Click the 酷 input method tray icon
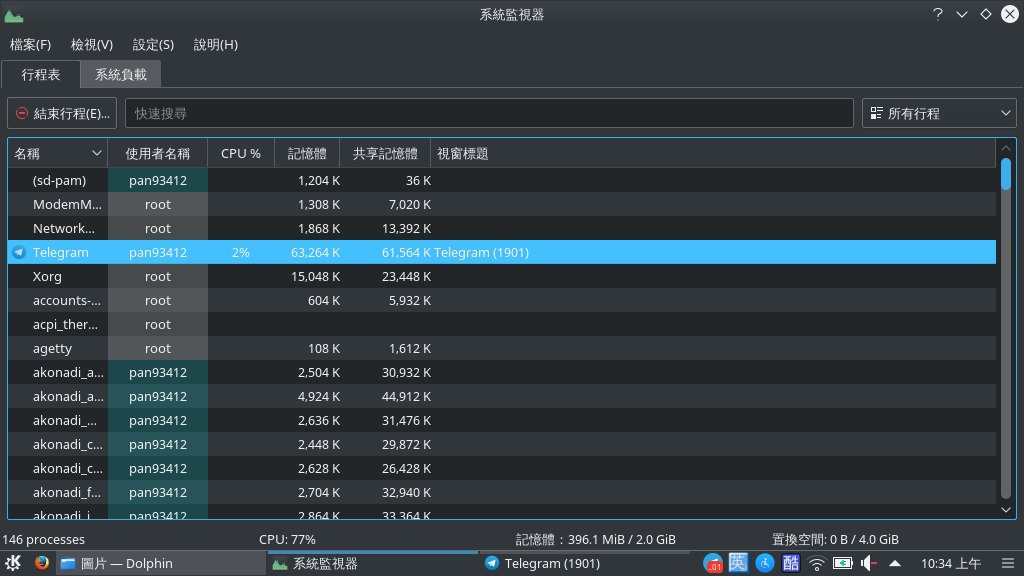This screenshot has width=1024, height=576. pyautogui.click(x=791, y=563)
